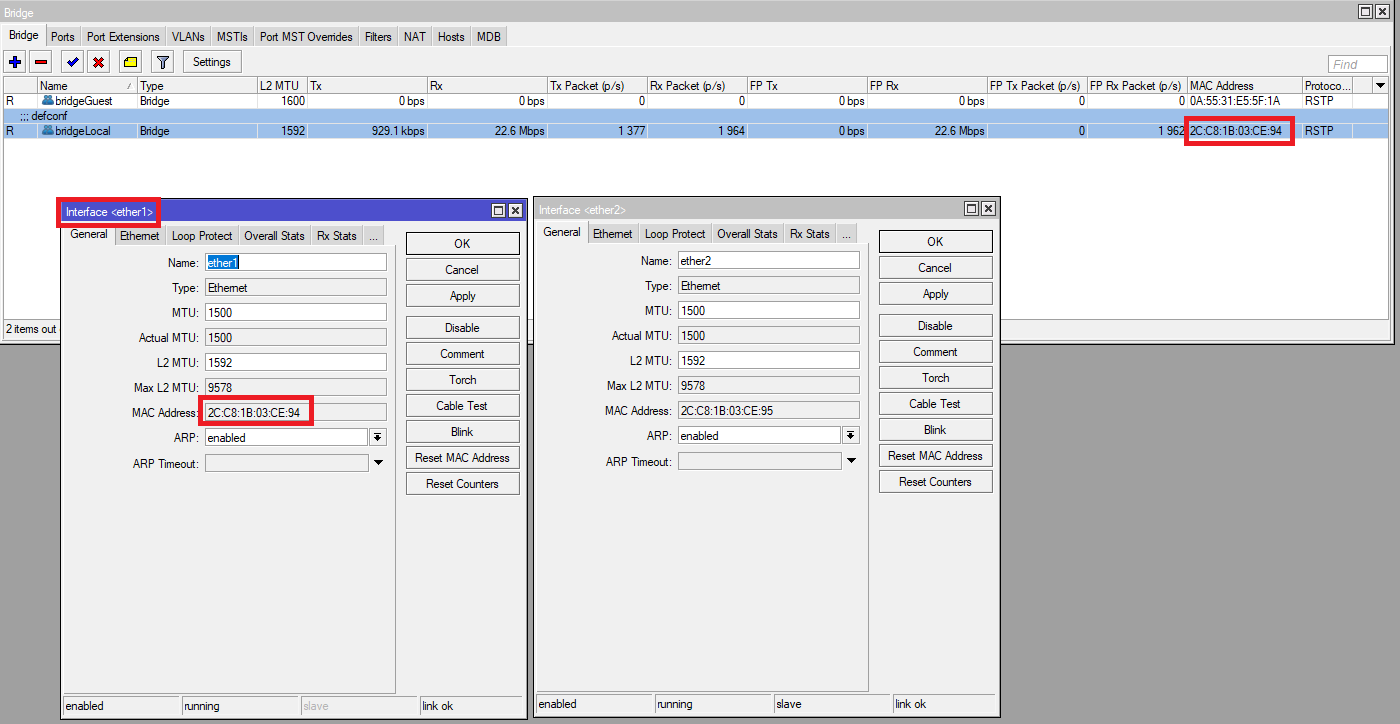This screenshot has width=1400, height=724.
Task: Open Overall Stats tab in ether2 window
Action: tap(748, 234)
